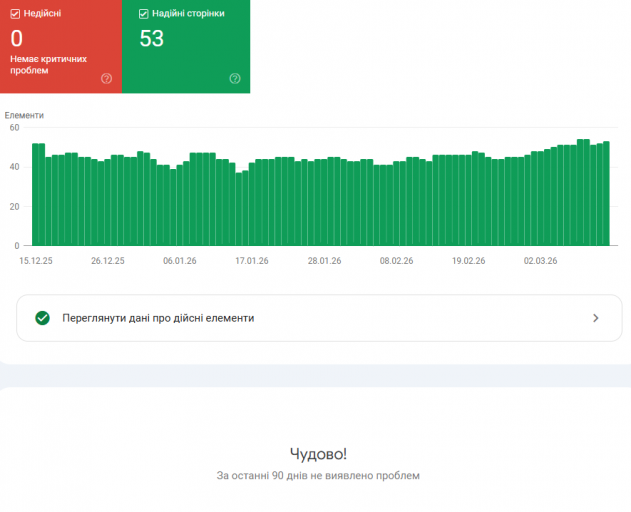The image size is (631, 512).
Task: Click the Чудово! heading
Action: click(x=318, y=454)
